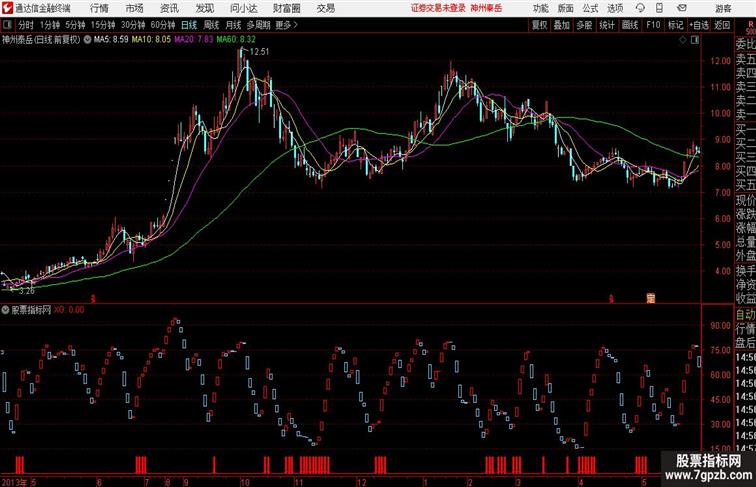756x487 pixels.
Task: Click the 统计 statistics button
Action: click(x=607, y=25)
